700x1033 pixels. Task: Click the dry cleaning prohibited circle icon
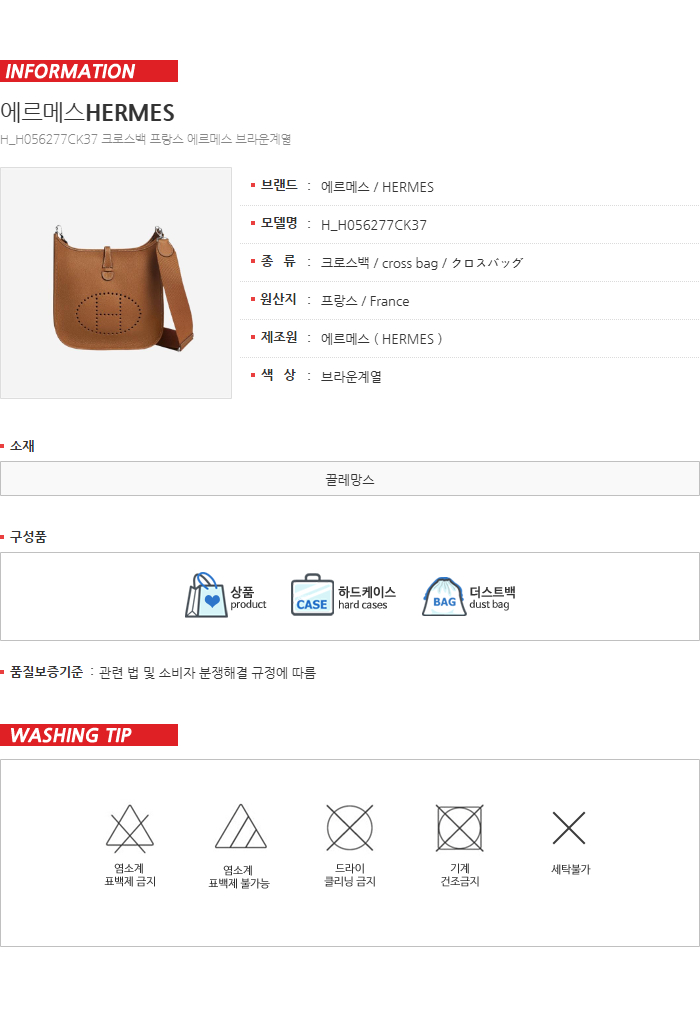350,827
